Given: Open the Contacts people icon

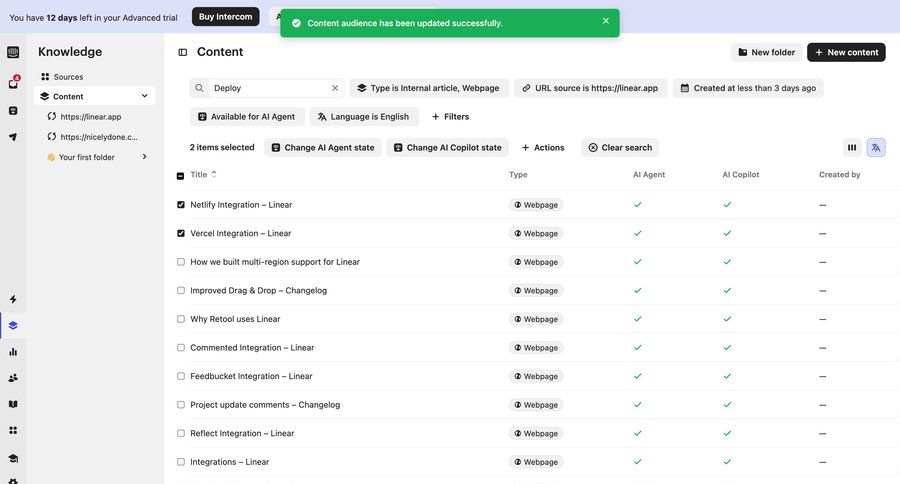Looking at the screenshot, I should coord(13,378).
